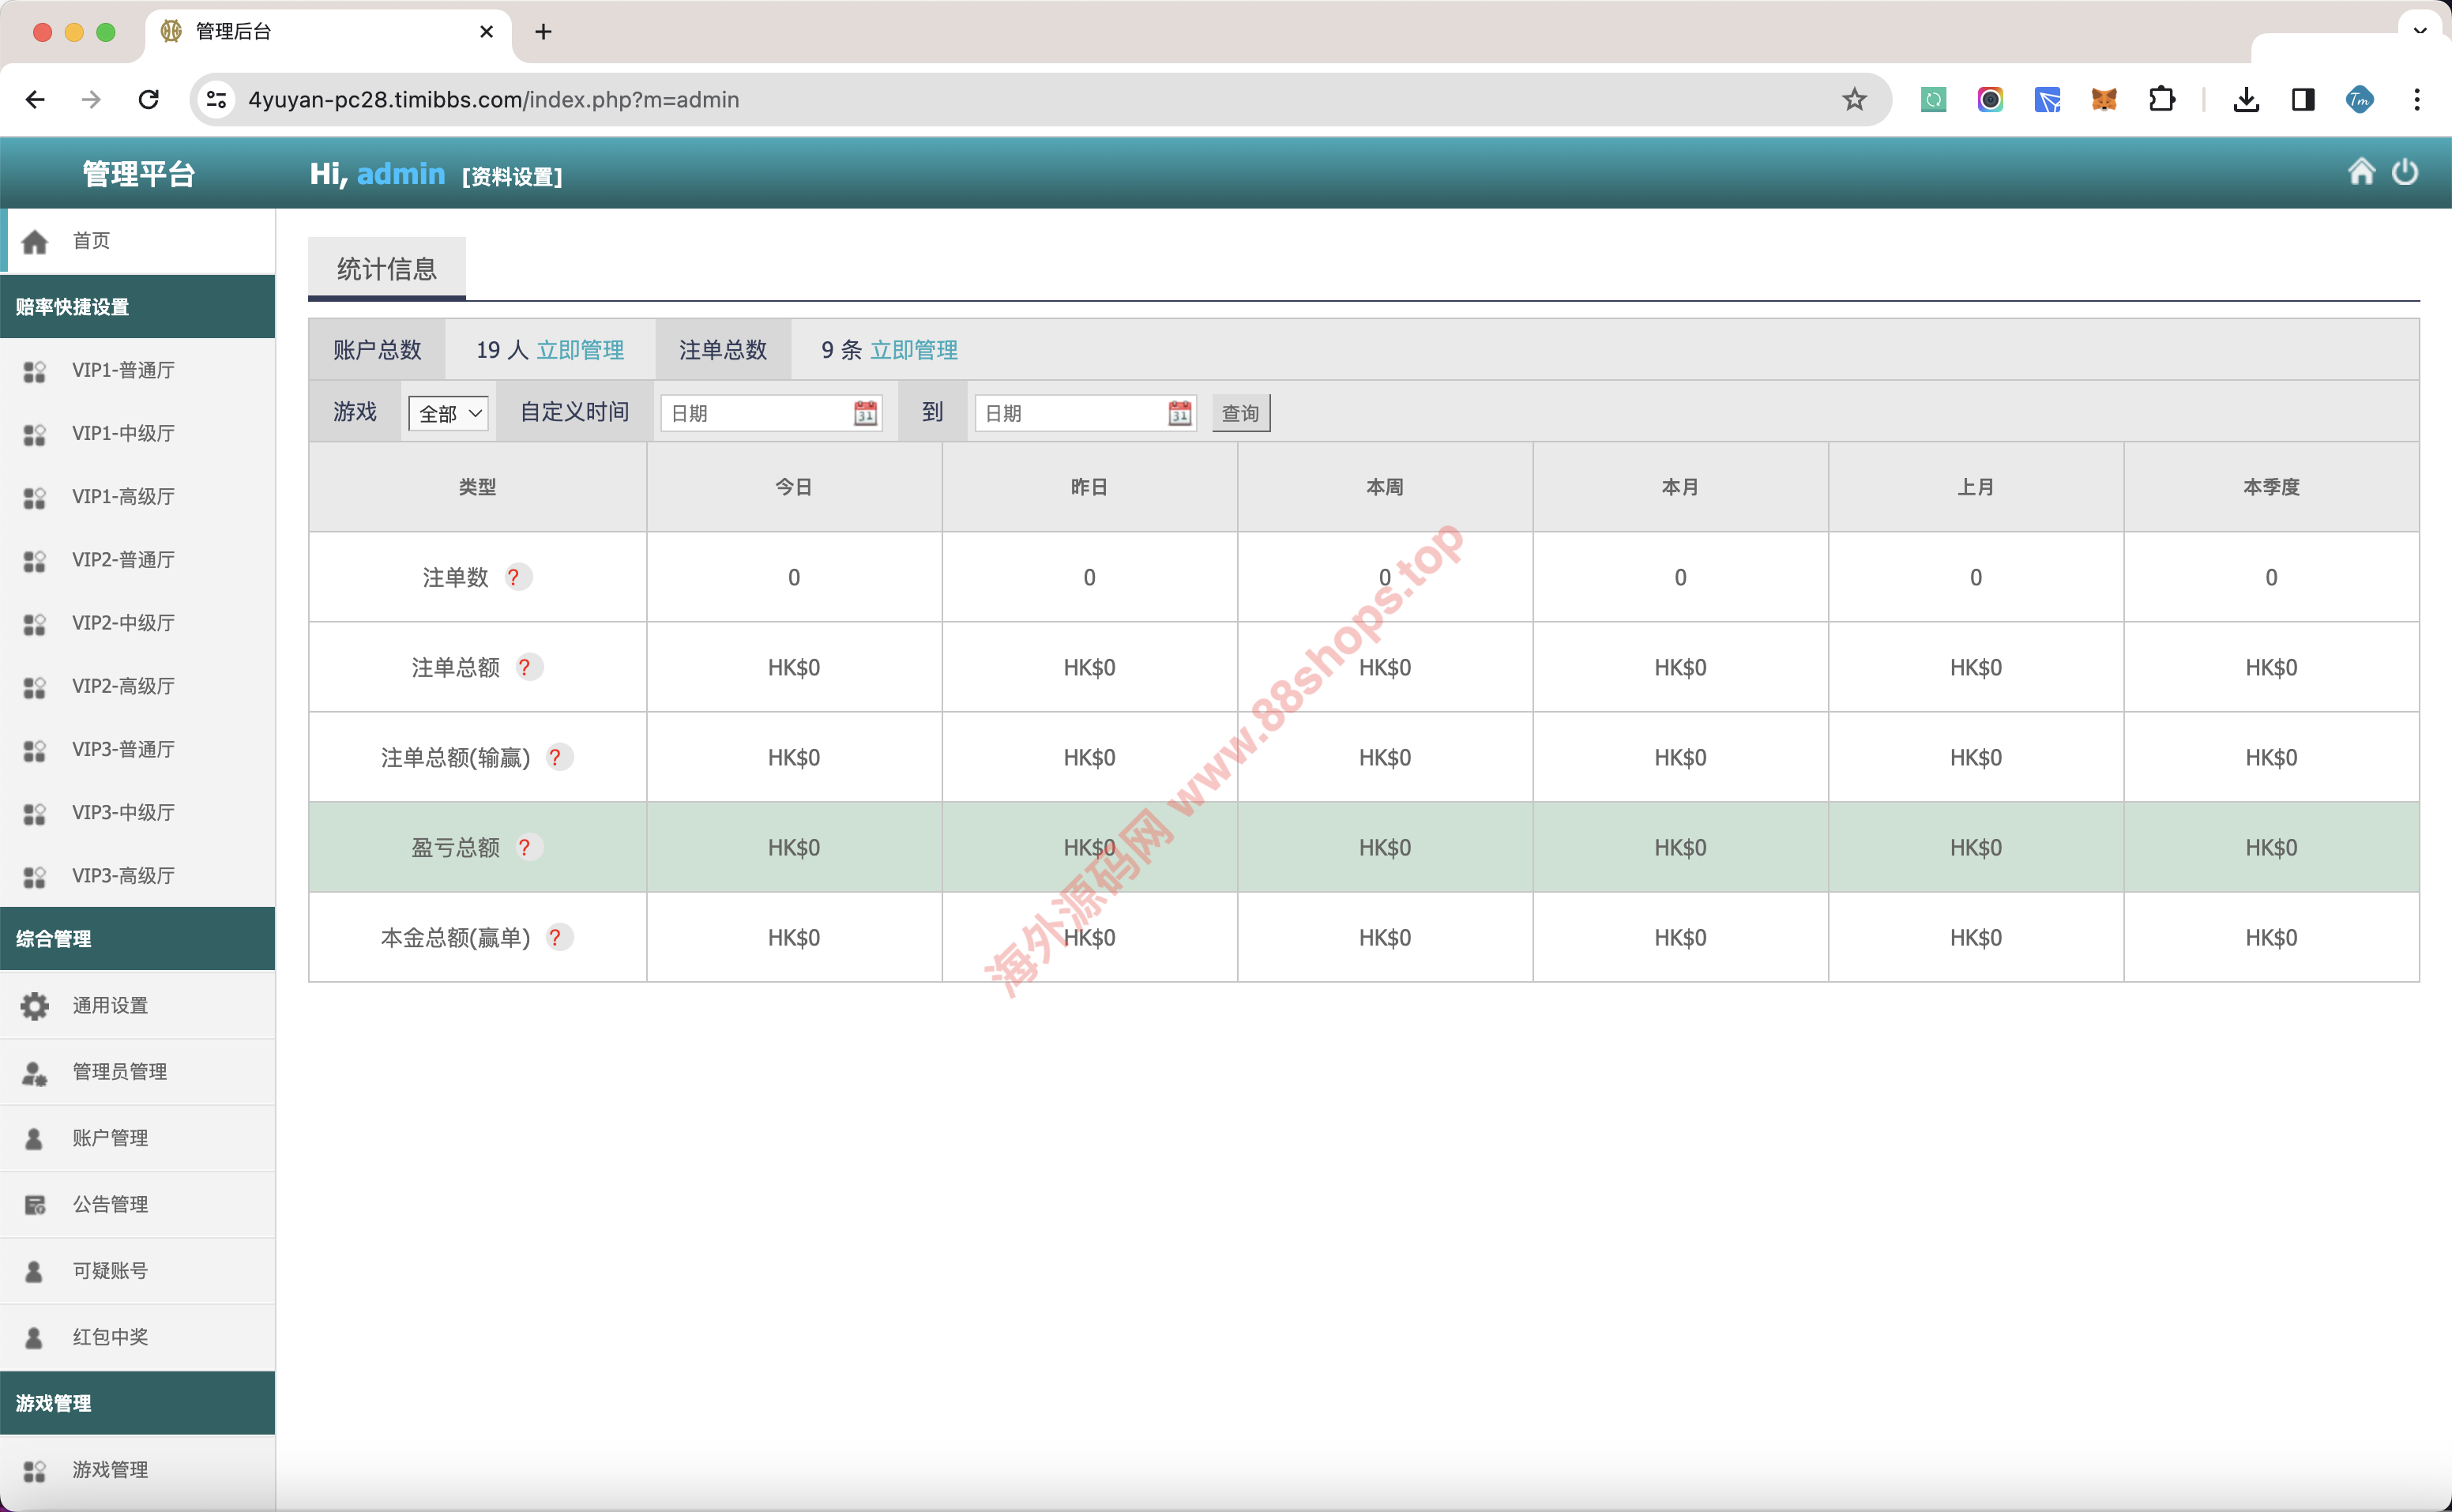This screenshot has height=1512, width=2452.
Task: Click help question mark beside 盈亏总额
Action: [525, 847]
